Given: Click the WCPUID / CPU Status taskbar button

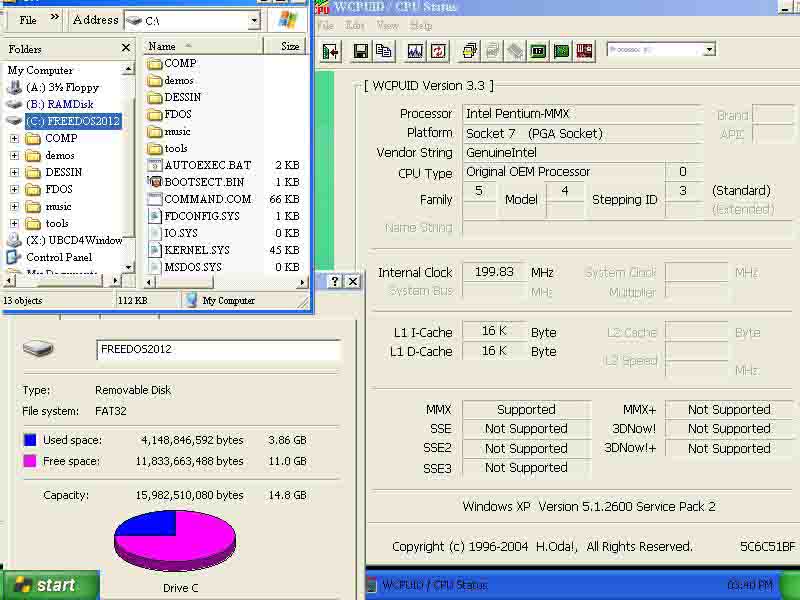Looking at the screenshot, I should coord(434,585).
